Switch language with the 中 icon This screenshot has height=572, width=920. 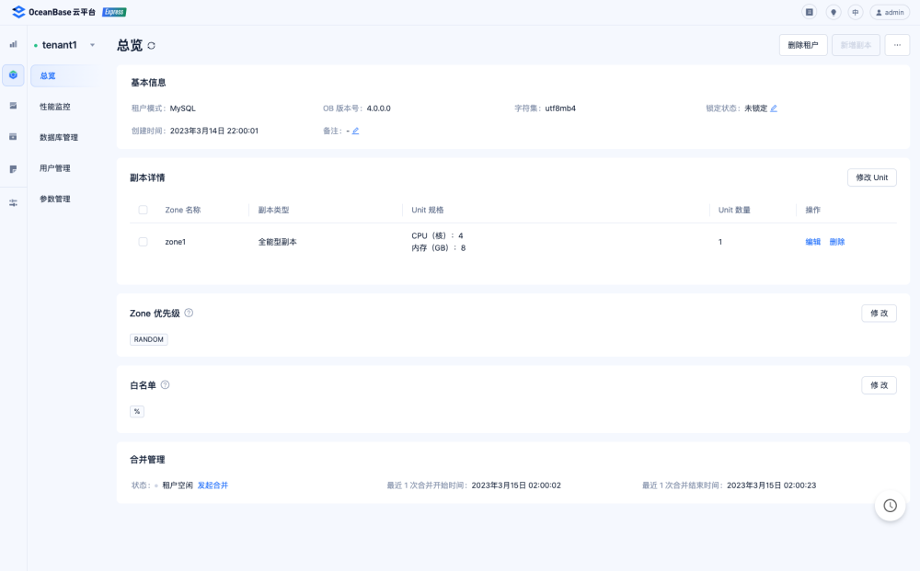click(855, 12)
